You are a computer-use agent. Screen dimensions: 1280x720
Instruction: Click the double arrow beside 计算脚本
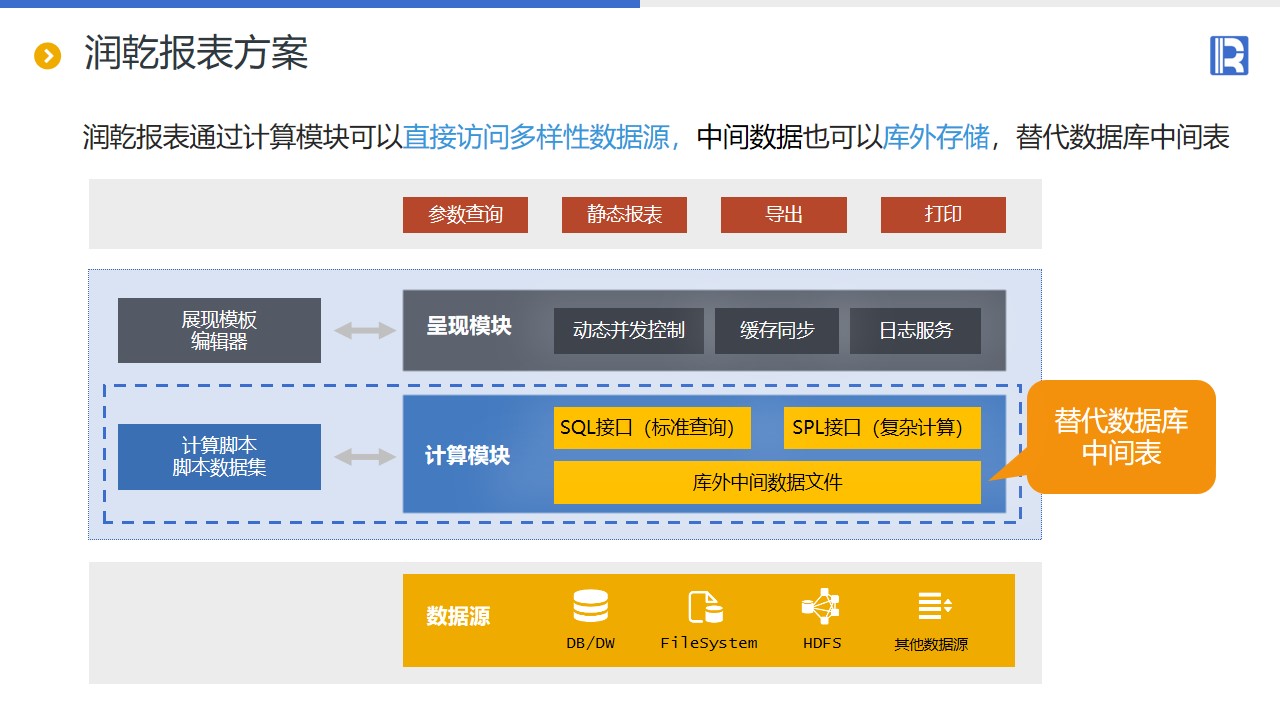click(365, 457)
